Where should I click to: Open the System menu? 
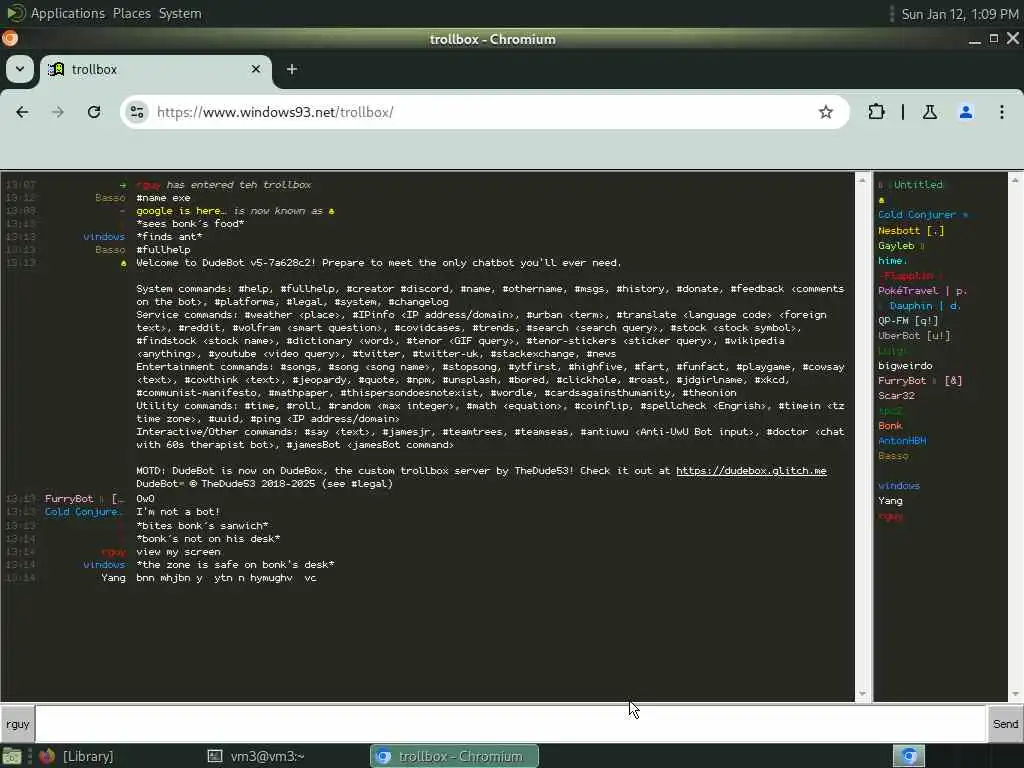[180, 13]
